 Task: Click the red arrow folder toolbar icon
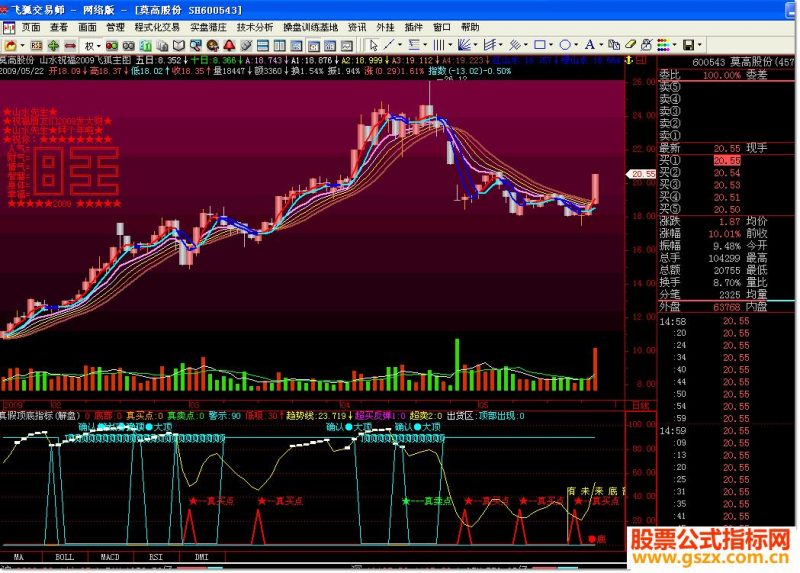11,46
